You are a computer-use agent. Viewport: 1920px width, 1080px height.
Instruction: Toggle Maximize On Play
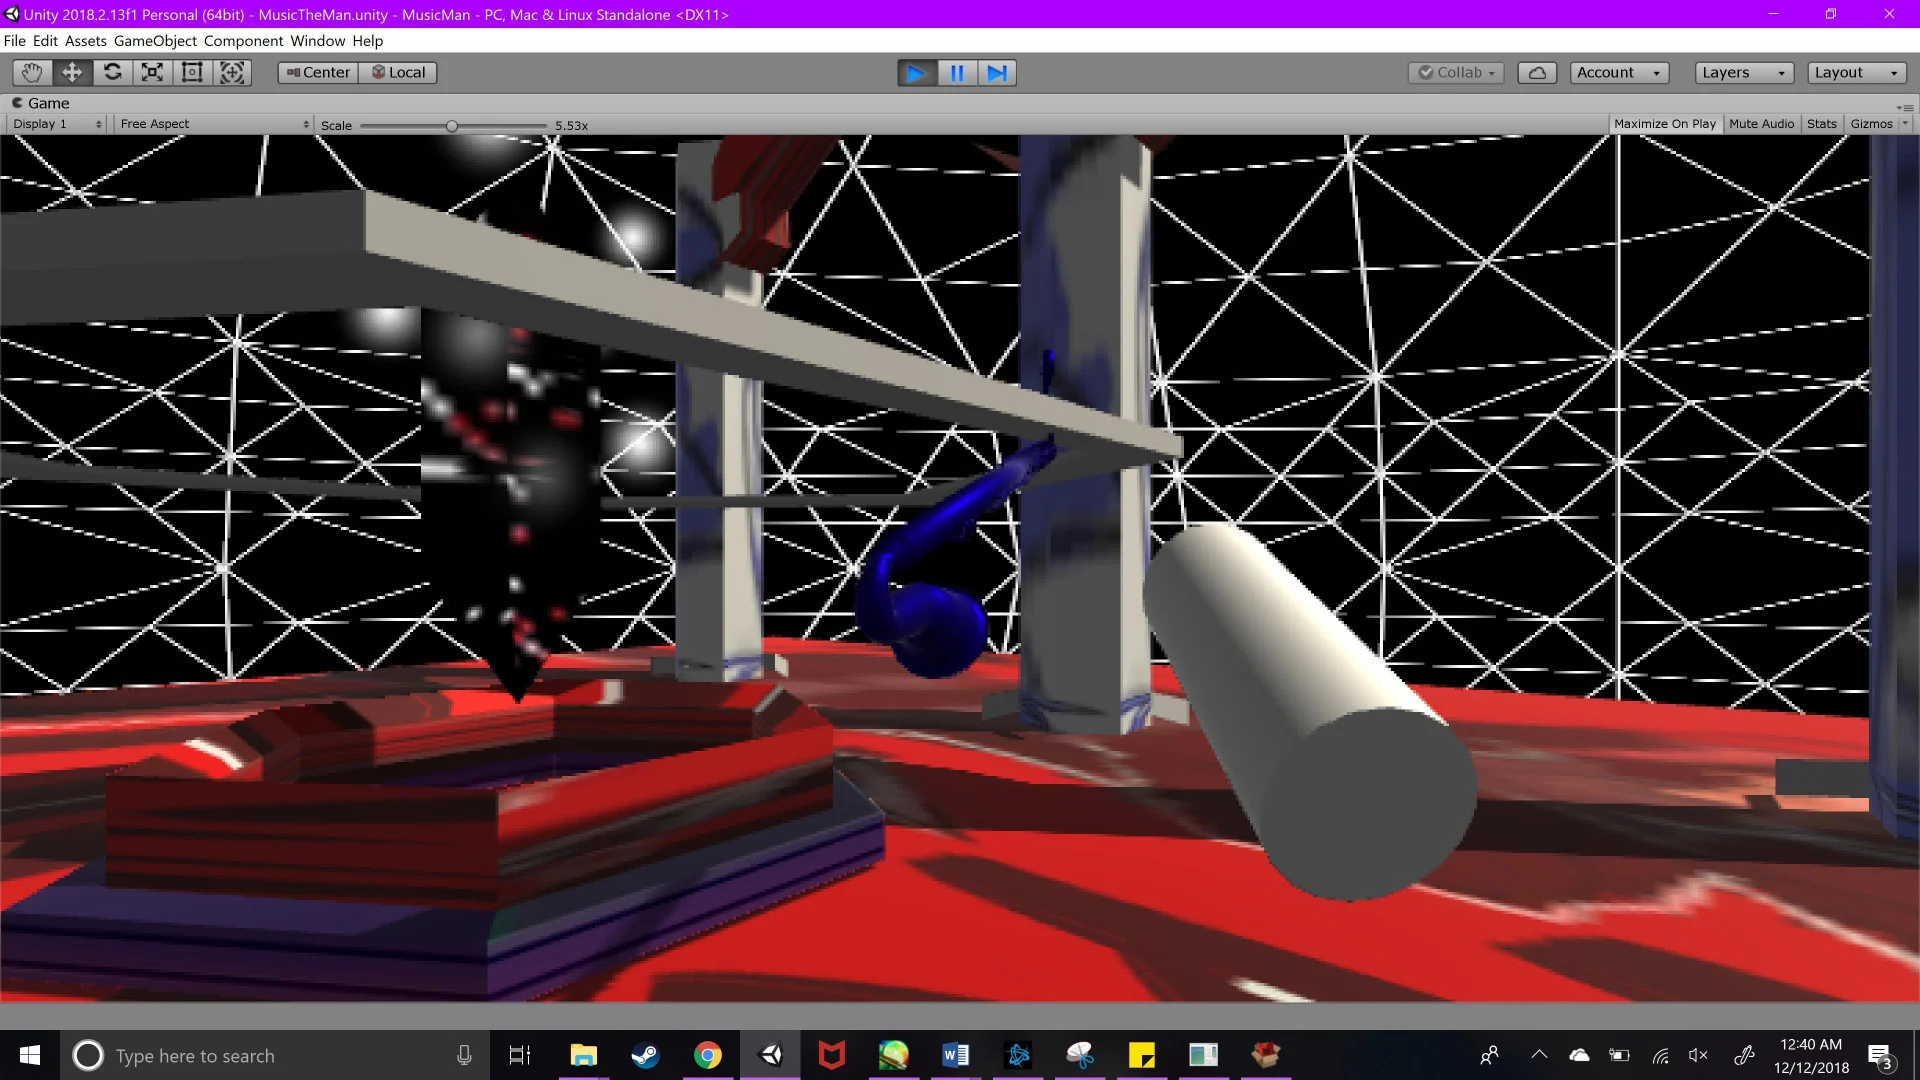click(x=1665, y=124)
